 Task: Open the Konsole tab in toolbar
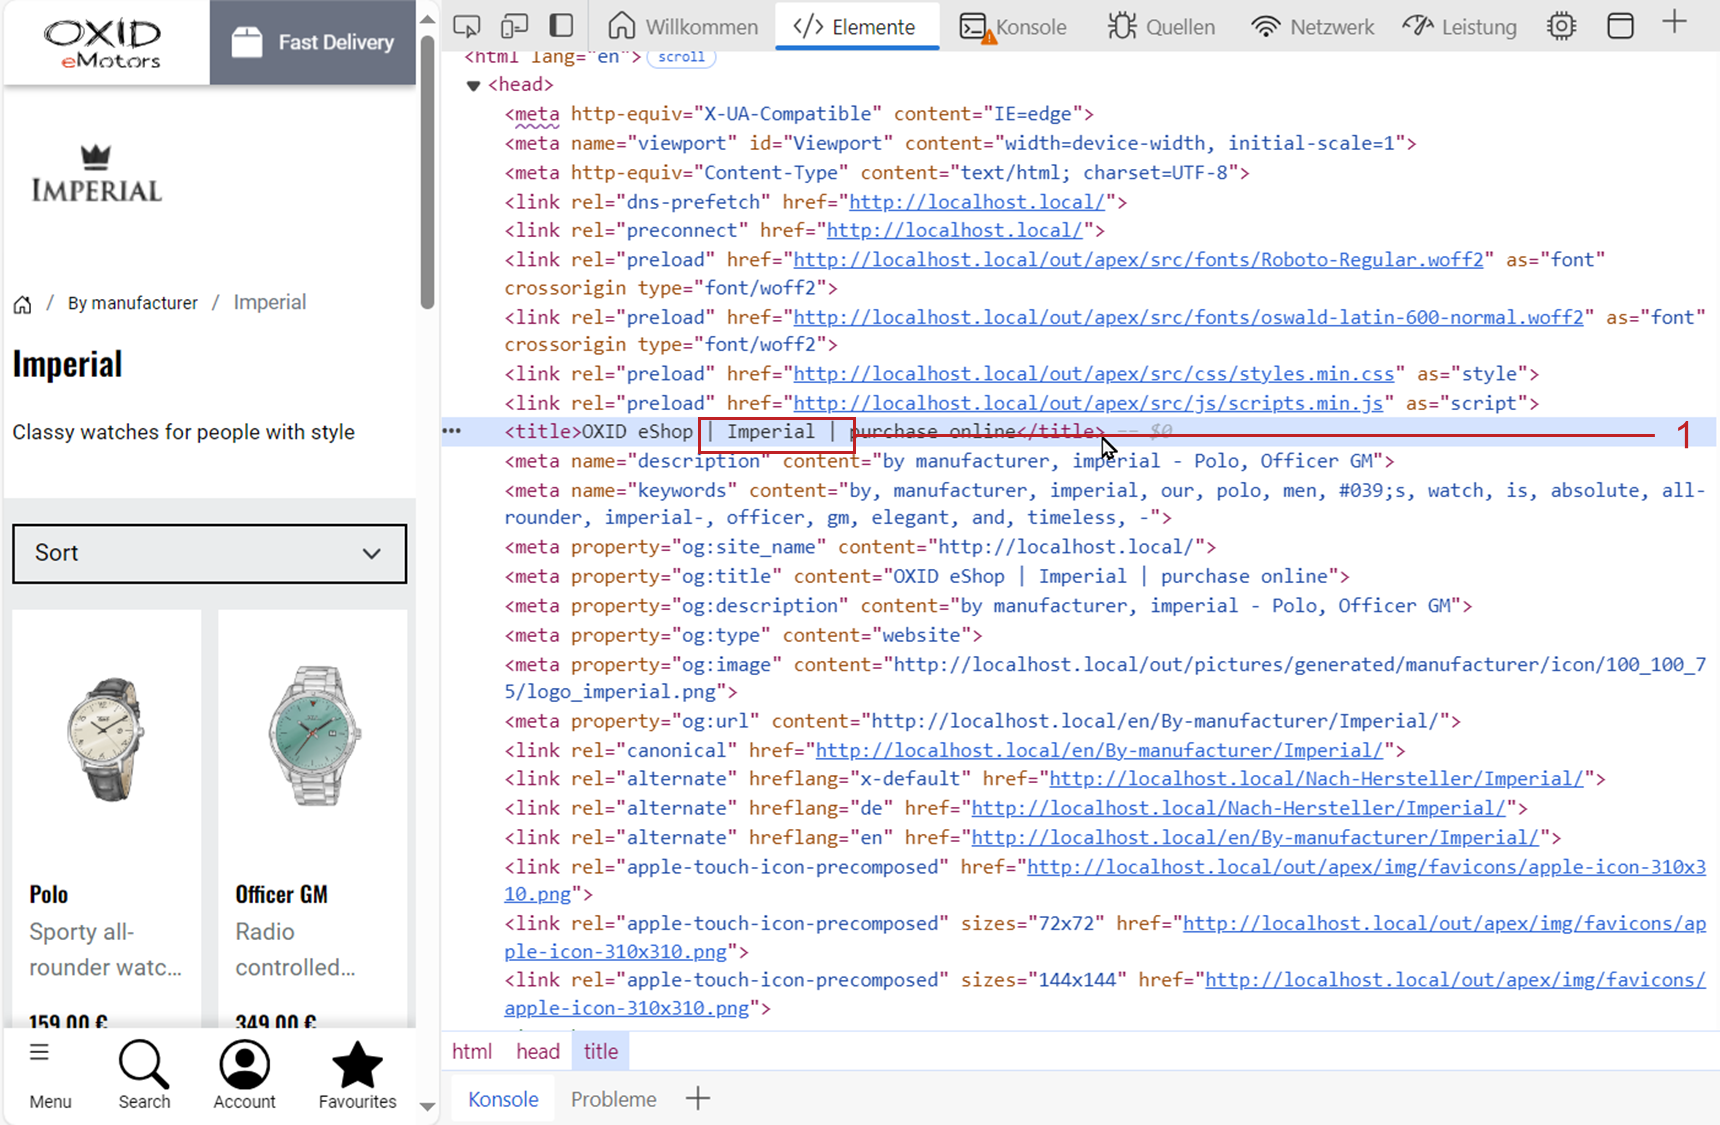[1013, 26]
